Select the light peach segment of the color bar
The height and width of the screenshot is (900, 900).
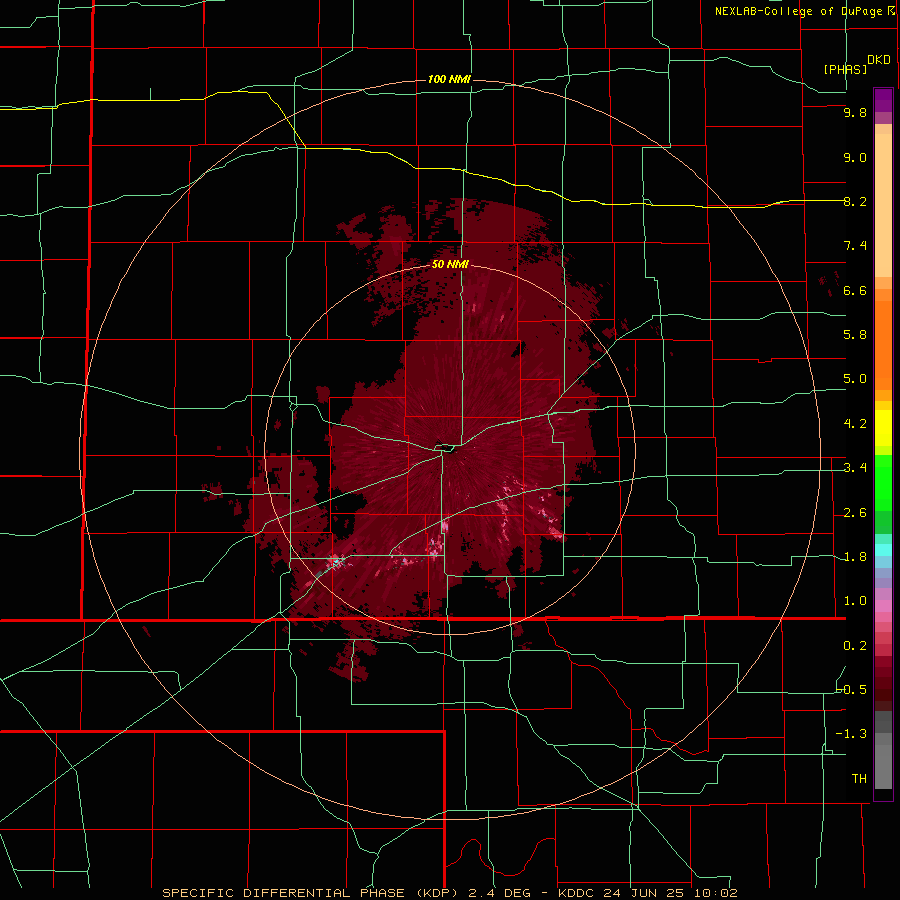click(x=883, y=205)
